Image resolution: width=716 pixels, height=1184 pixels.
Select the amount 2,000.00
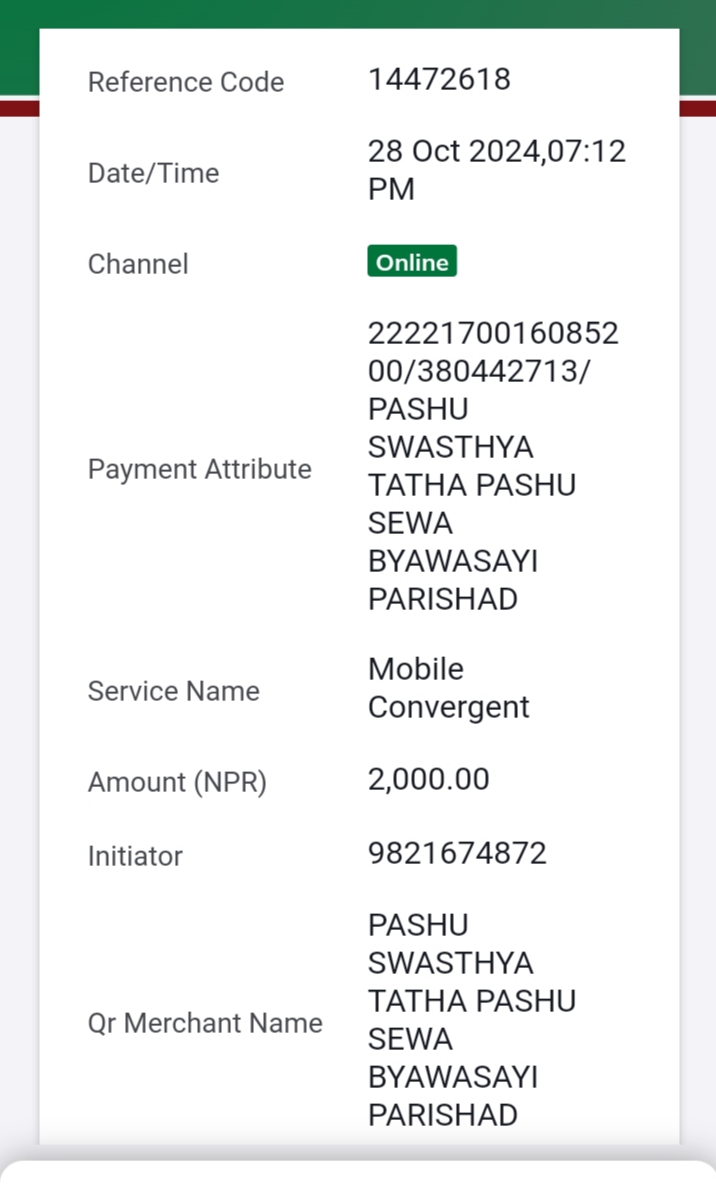point(428,779)
